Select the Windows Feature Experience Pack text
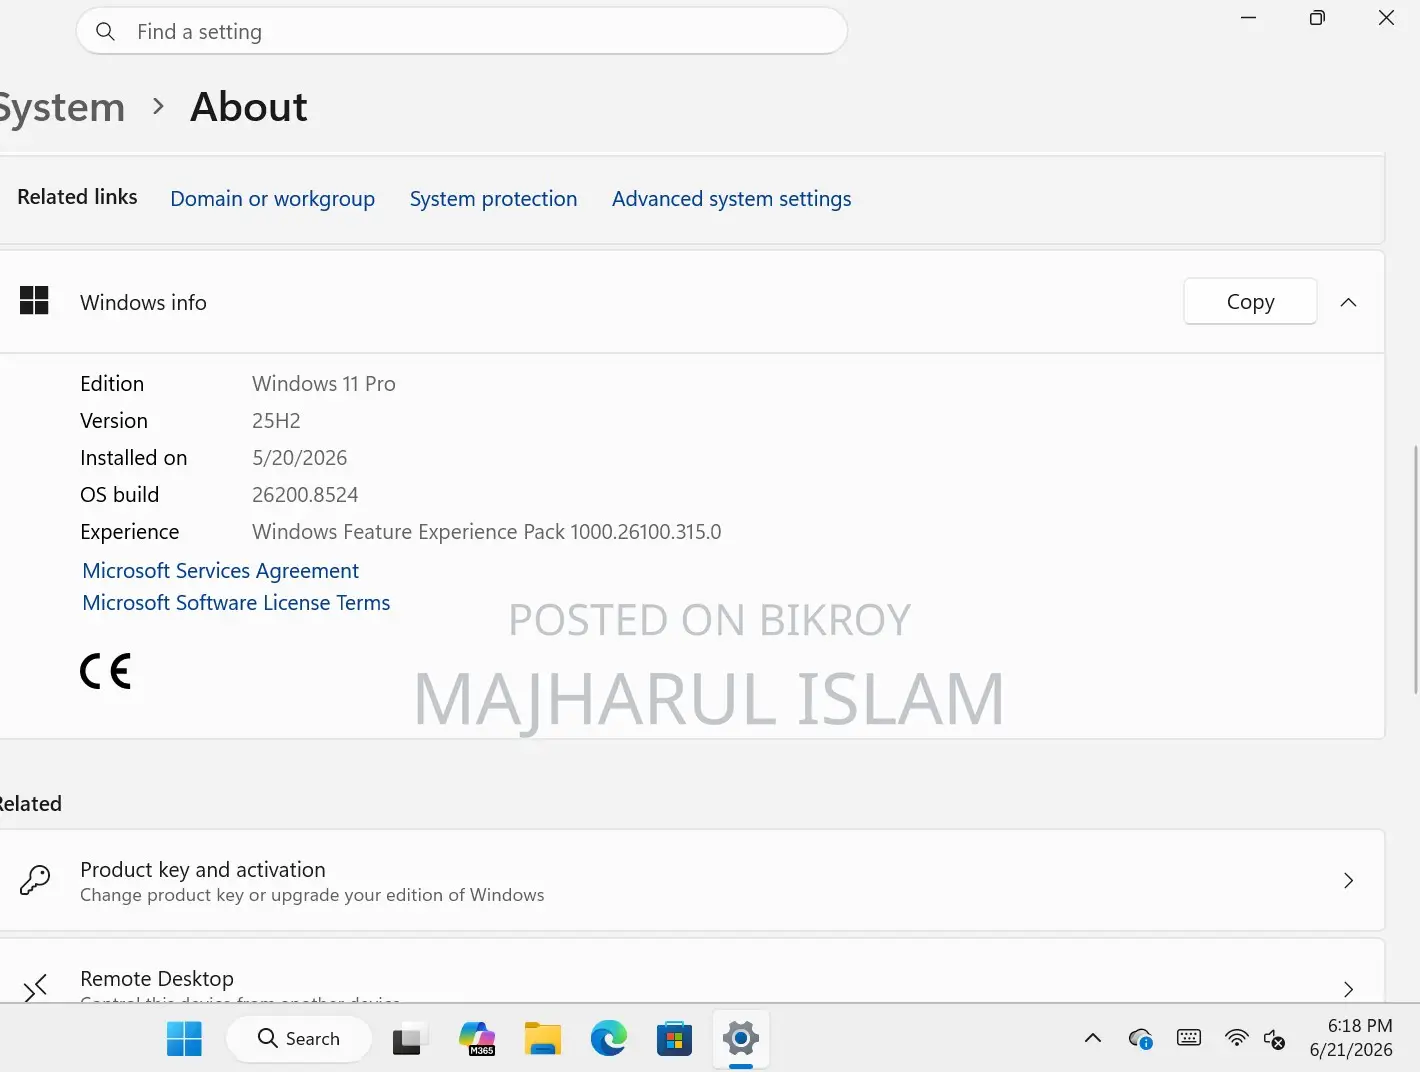The height and width of the screenshot is (1072, 1420). (486, 532)
